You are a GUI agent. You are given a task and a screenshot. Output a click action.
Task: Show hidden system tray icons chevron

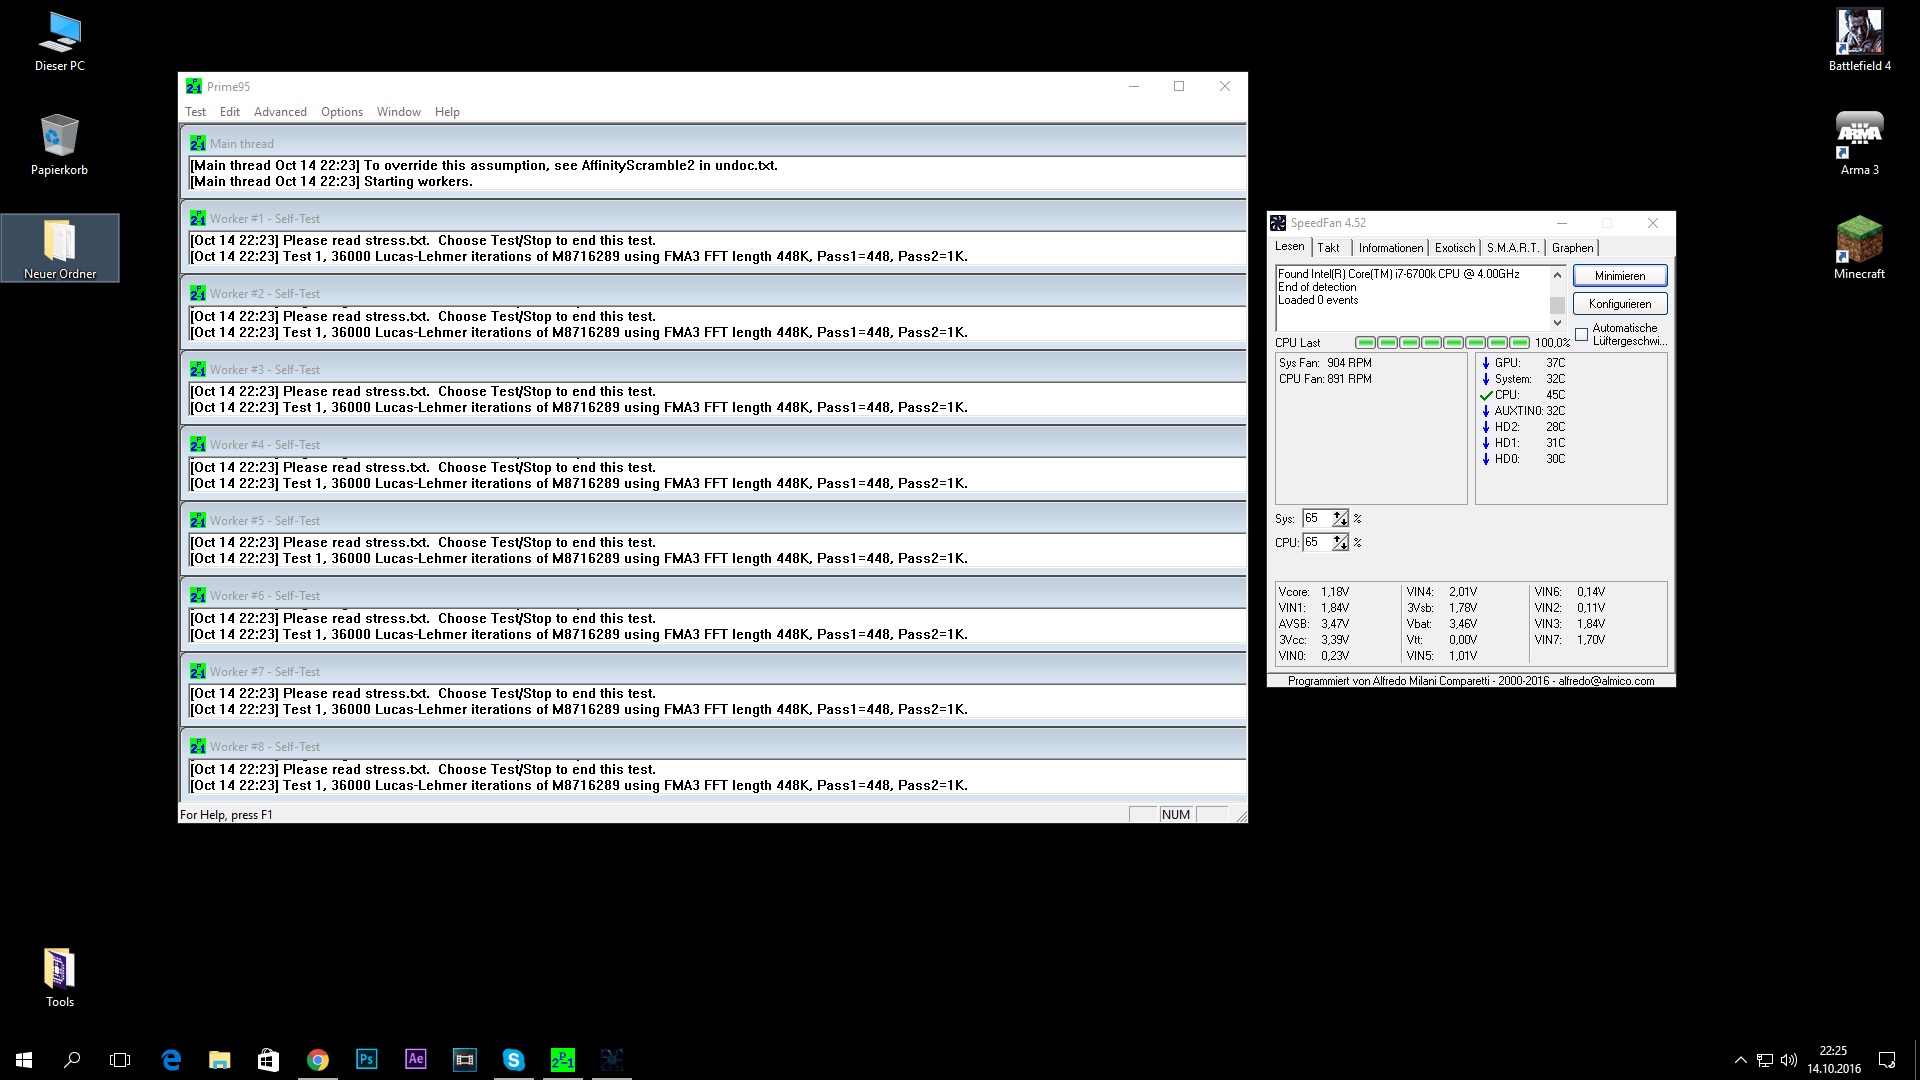(x=1740, y=1059)
